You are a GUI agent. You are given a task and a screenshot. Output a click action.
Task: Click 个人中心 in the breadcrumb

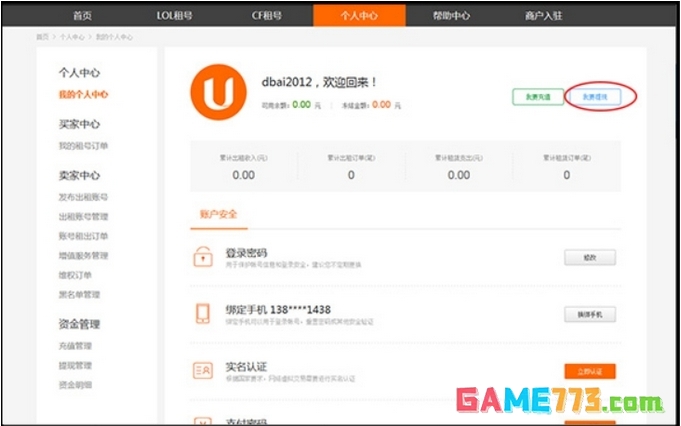[72, 37]
